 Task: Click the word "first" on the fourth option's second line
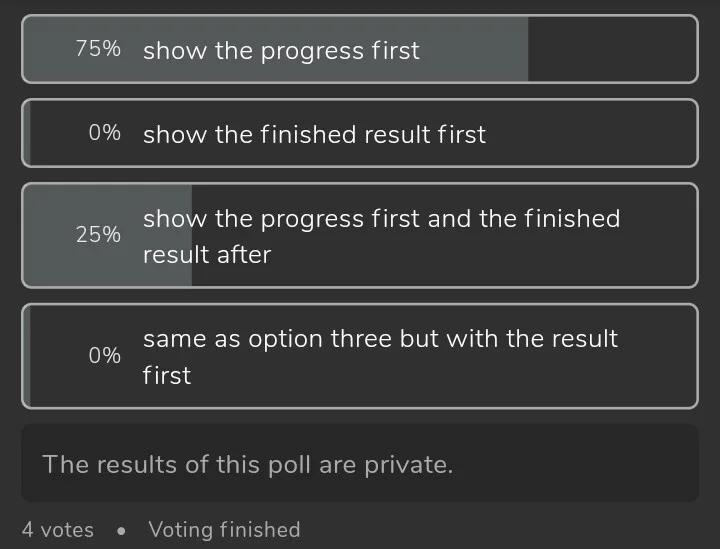tap(166, 375)
